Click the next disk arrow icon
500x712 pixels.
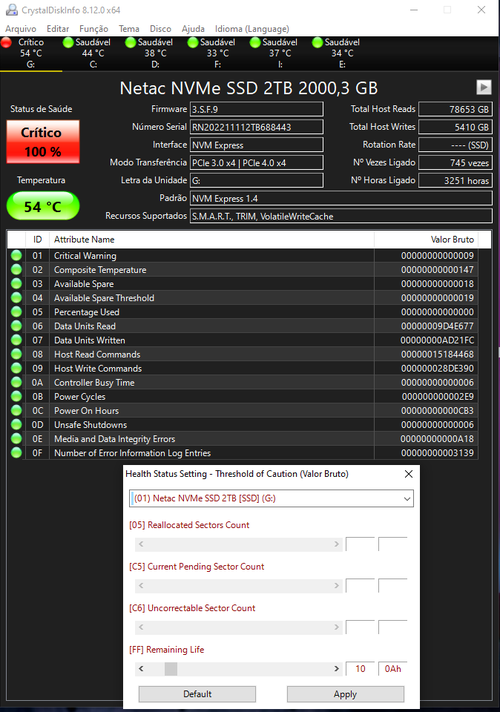click(x=484, y=87)
